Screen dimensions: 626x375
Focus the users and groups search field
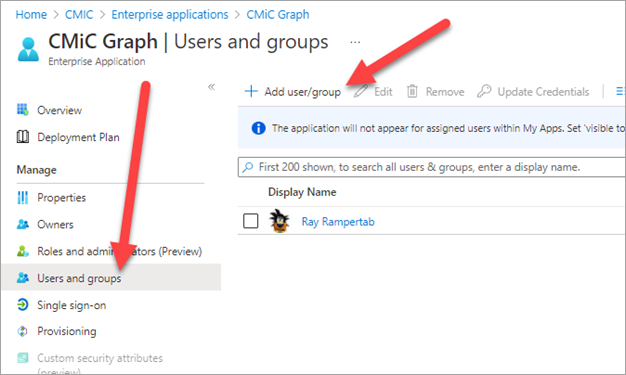tap(432, 167)
